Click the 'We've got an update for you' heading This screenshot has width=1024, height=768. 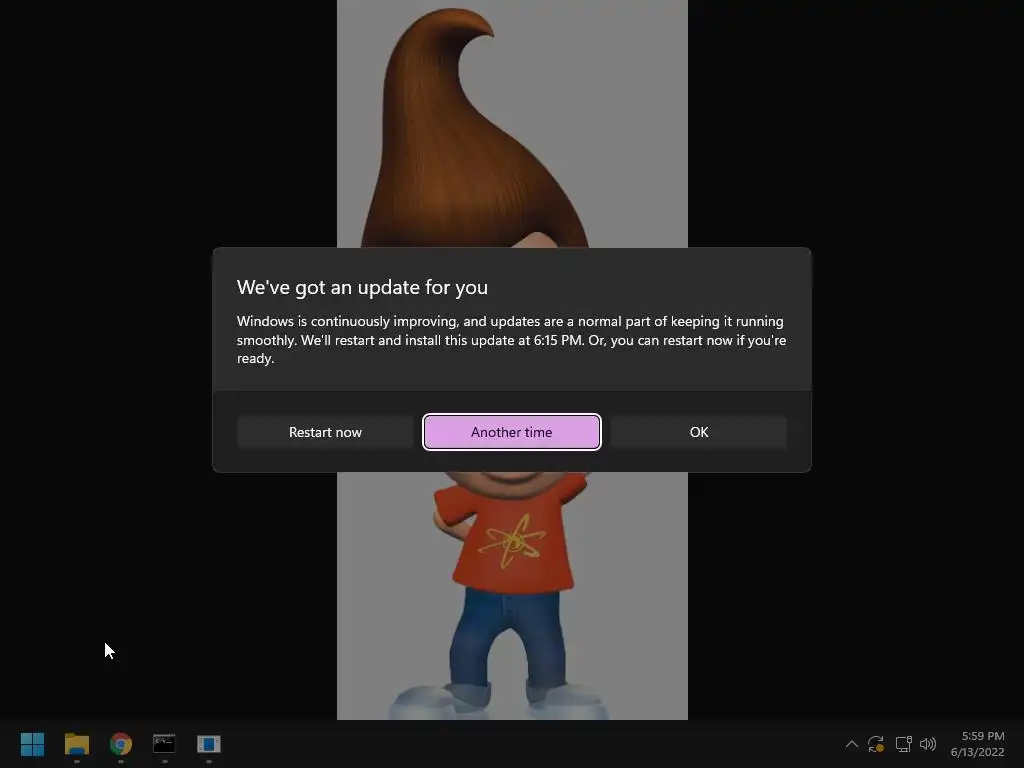click(362, 287)
